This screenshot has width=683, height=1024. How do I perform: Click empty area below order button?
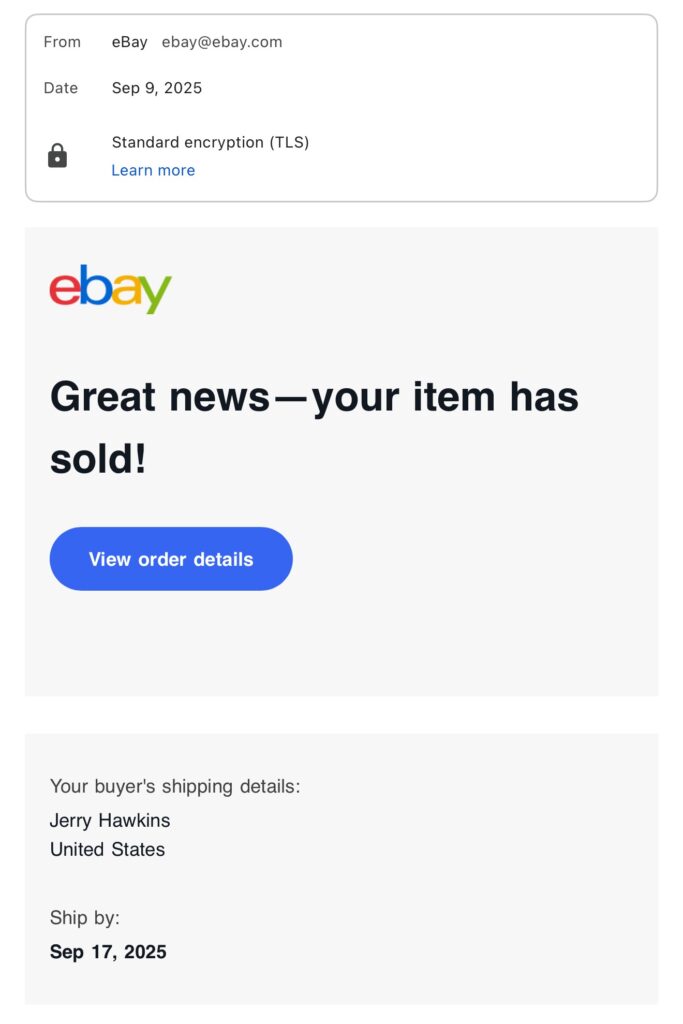coord(342,643)
